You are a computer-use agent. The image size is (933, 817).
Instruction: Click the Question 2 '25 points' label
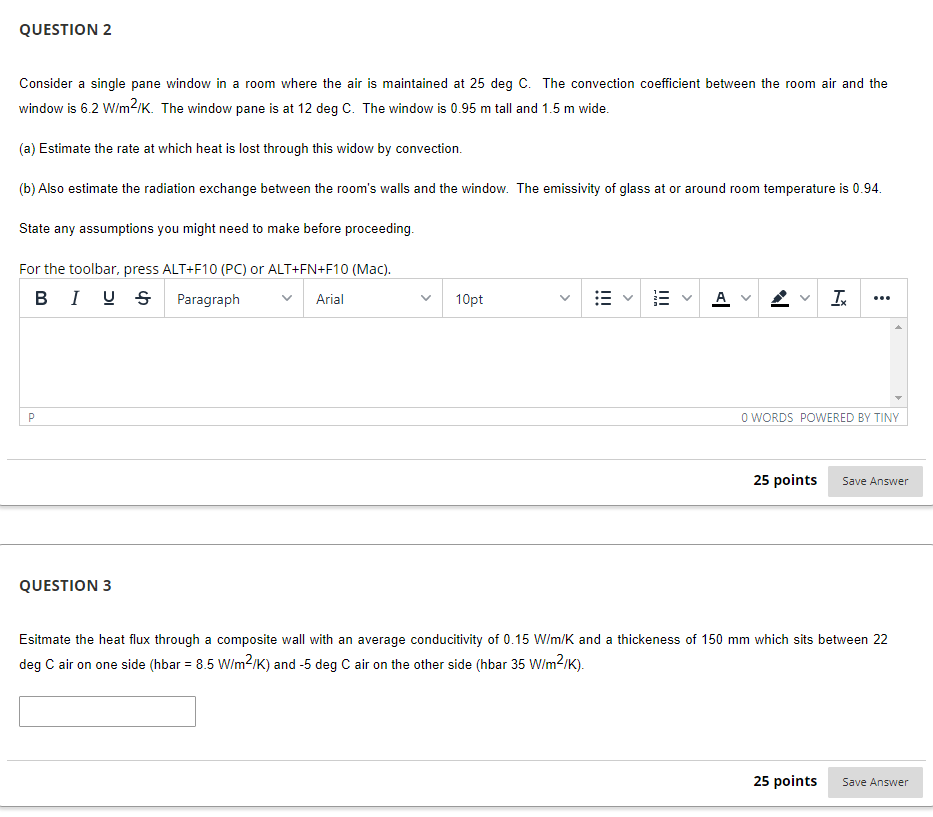tap(785, 480)
